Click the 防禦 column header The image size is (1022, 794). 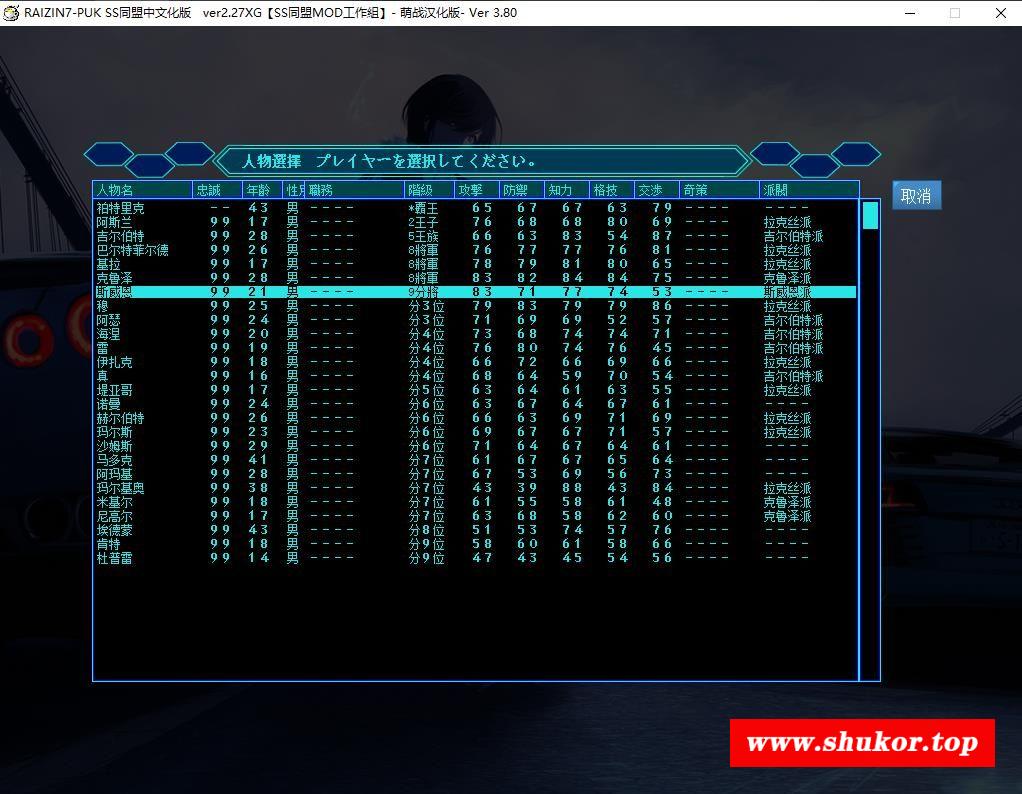coord(521,190)
